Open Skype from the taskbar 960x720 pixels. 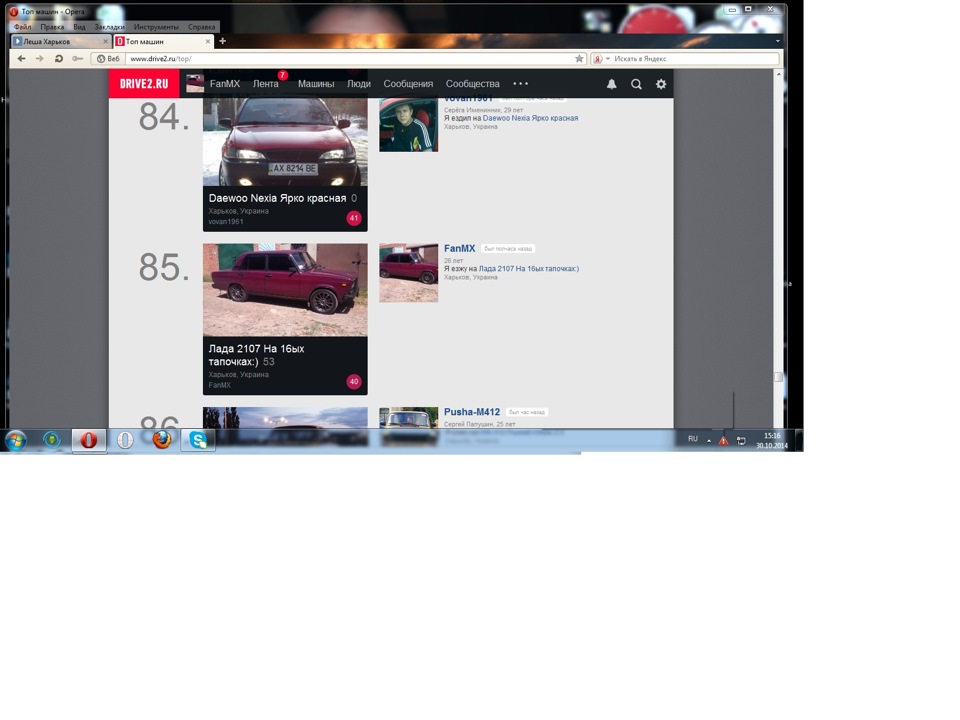(198, 440)
